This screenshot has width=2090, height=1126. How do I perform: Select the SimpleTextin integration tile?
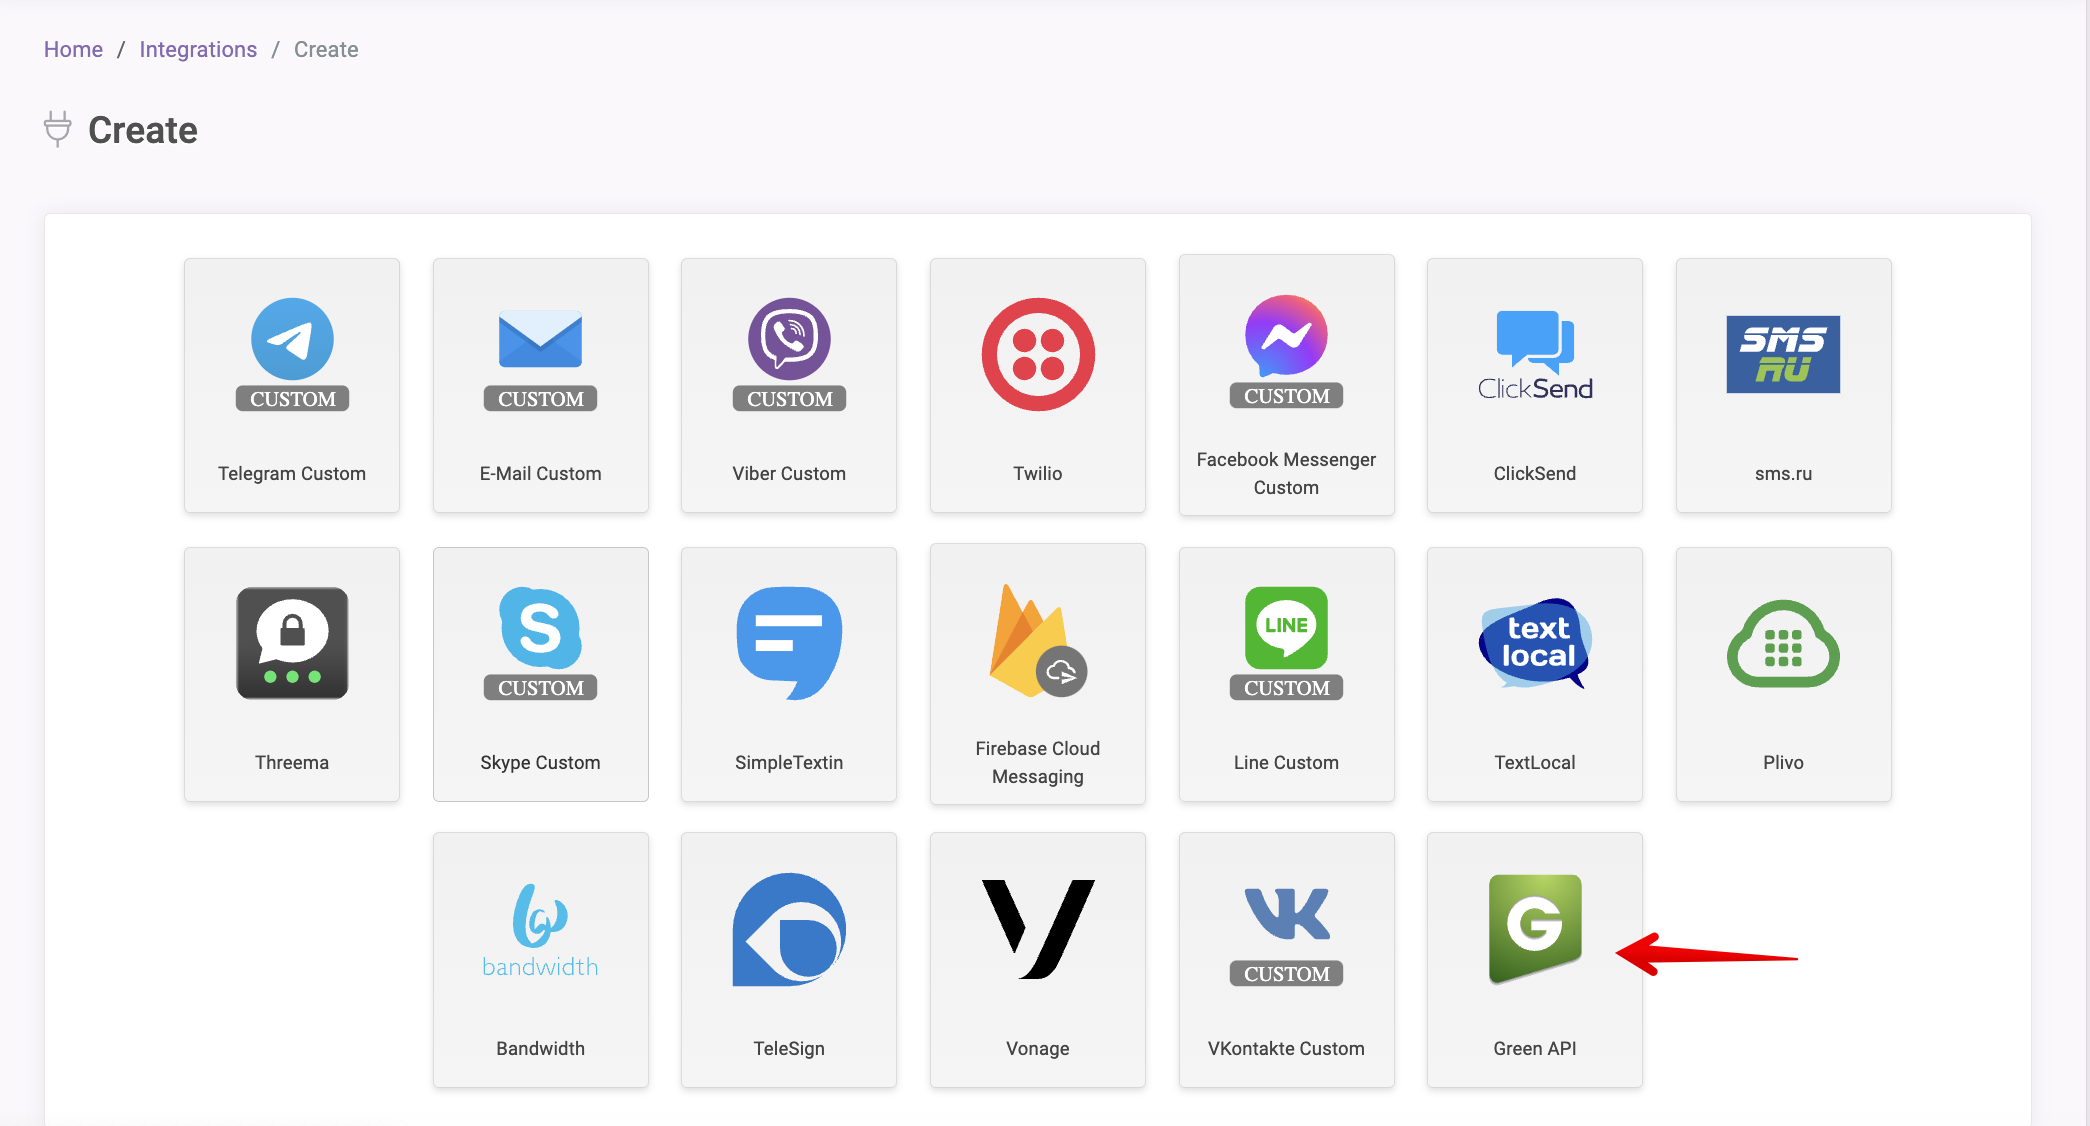[x=789, y=675]
